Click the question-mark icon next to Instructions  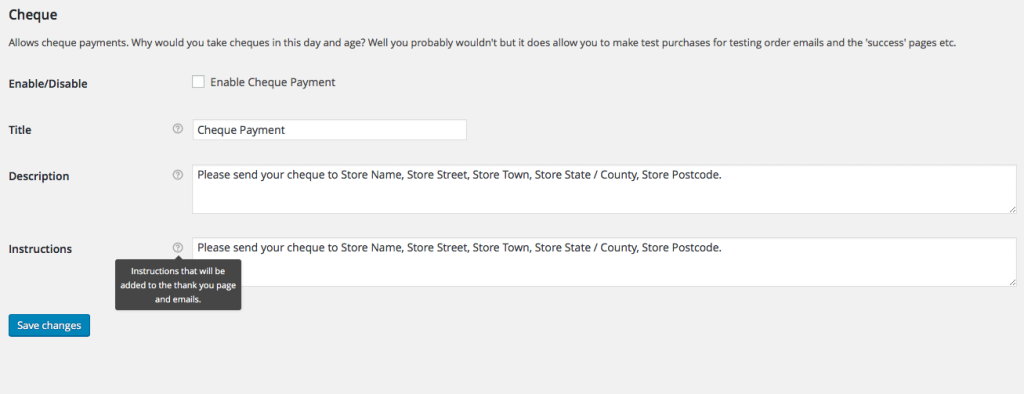click(x=178, y=248)
